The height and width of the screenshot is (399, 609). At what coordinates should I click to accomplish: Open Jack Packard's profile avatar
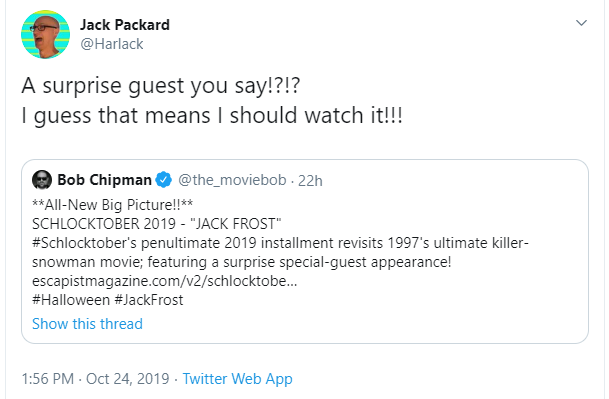45,35
